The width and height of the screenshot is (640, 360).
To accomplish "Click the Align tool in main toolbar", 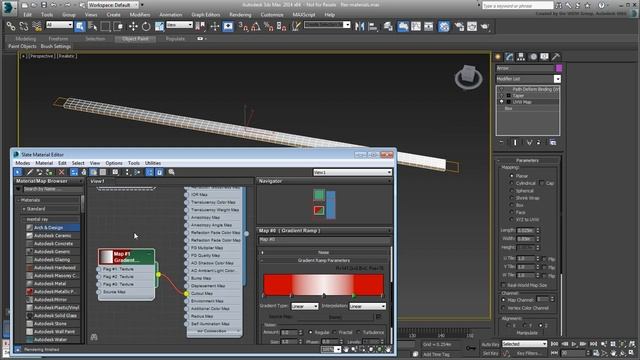I will point(373,27).
